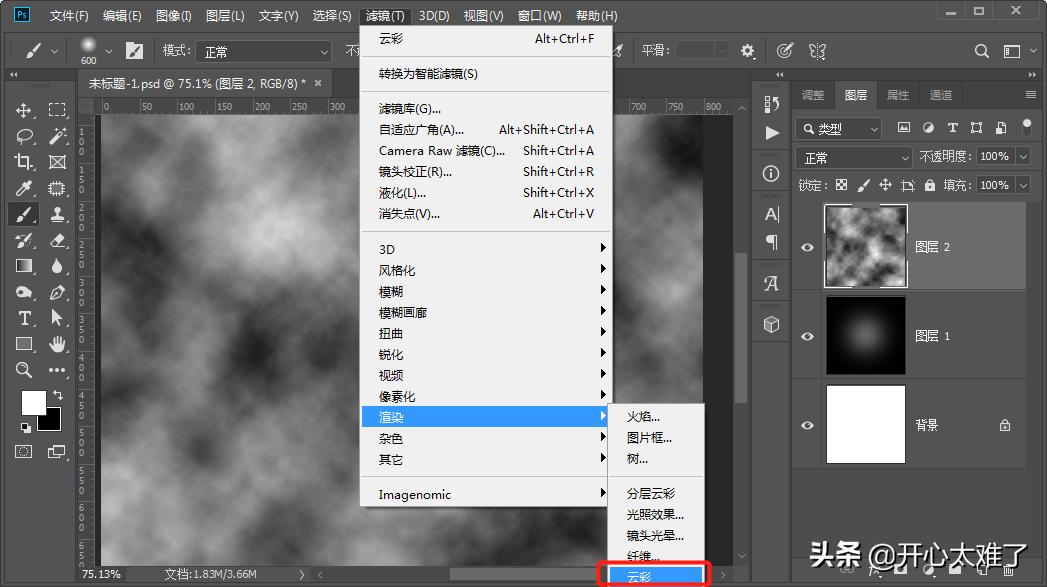The image size is (1047, 587).
Task: Hide the 图层 1 layer visibility
Action: 806,335
